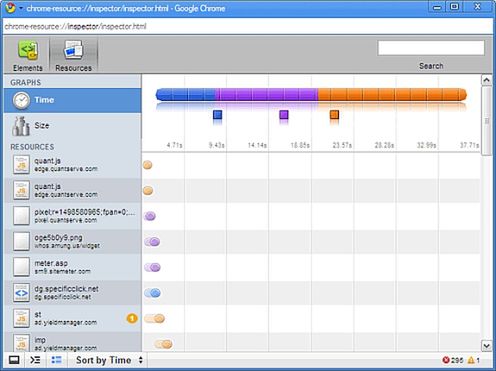496x371 pixels.
Task: Select the imp resource row
Action: [x=73, y=342]
